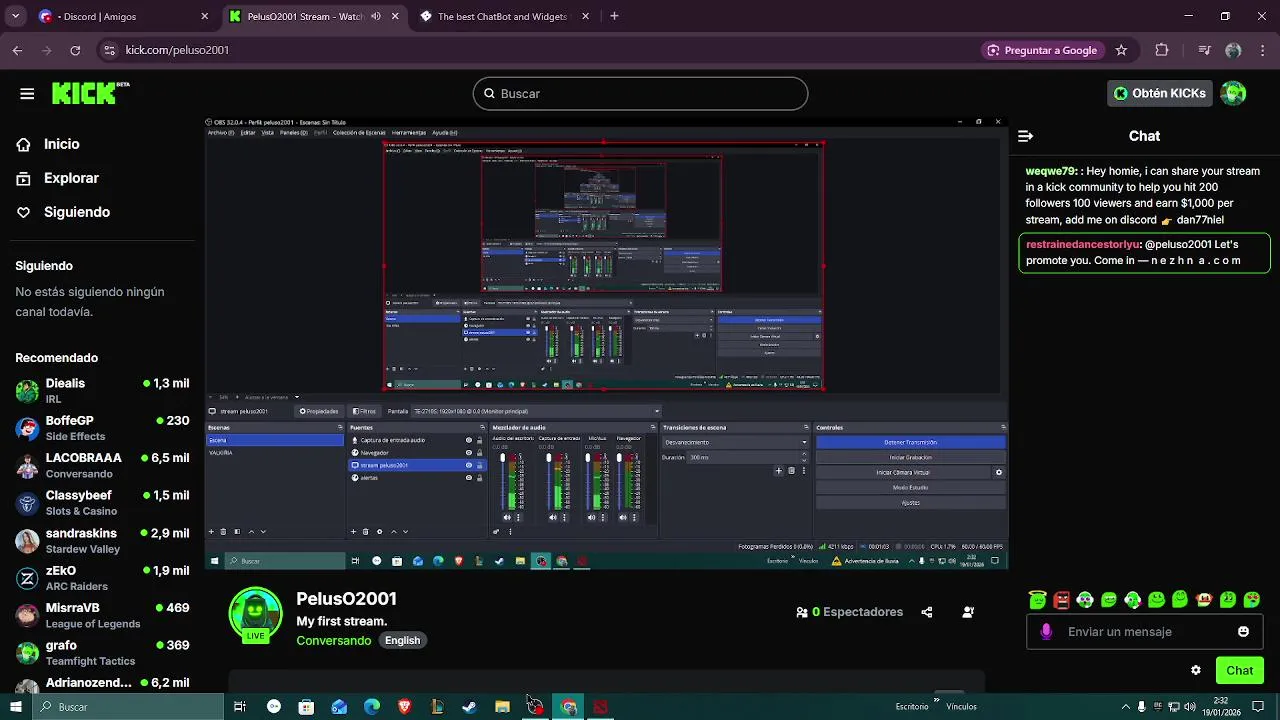Open the notification center icon
The image size is (1280, 720).
tap(1260, 707)
